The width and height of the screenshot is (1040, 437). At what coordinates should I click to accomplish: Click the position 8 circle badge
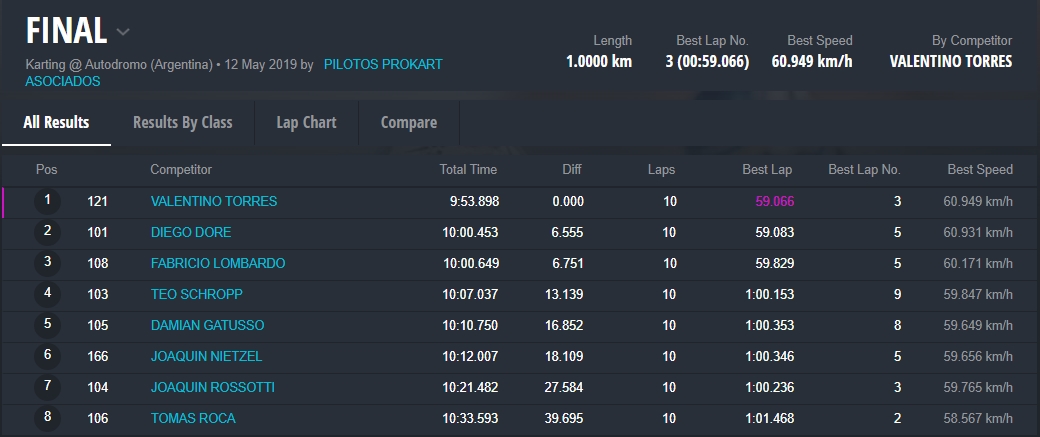coord(47,418)
